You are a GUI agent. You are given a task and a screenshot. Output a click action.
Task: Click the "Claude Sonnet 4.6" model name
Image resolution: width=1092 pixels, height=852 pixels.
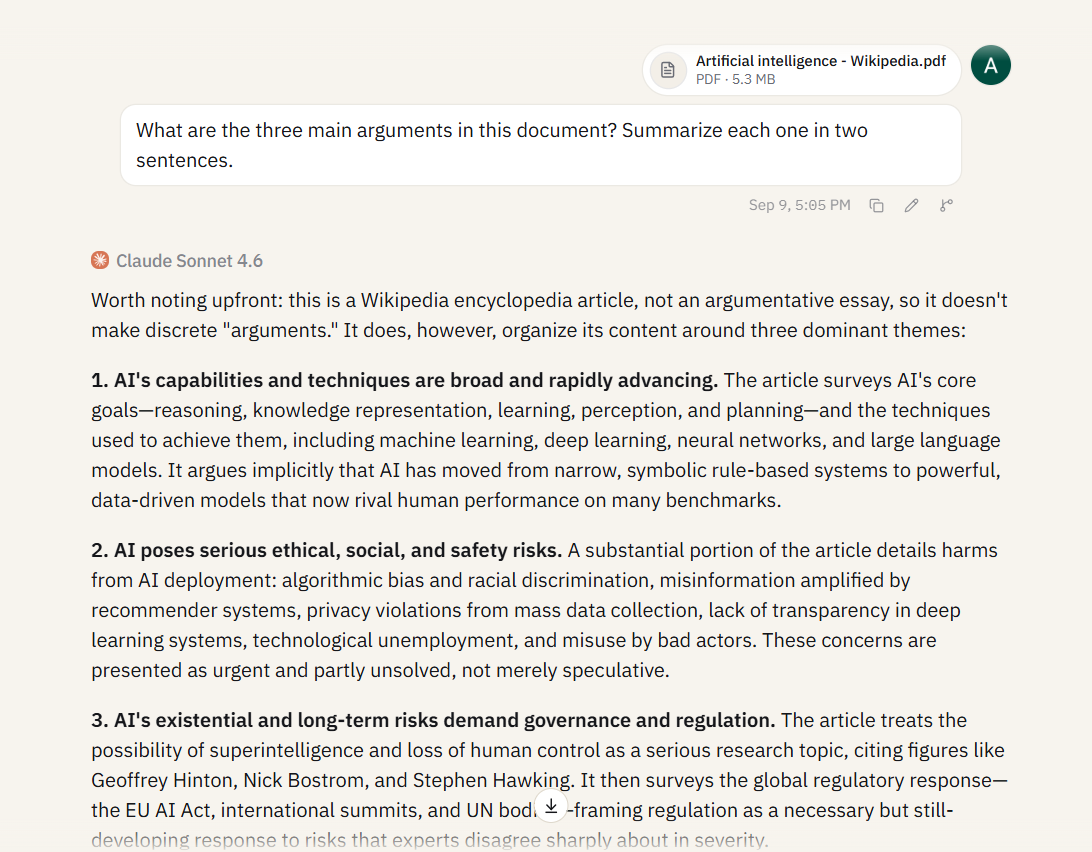189,261
